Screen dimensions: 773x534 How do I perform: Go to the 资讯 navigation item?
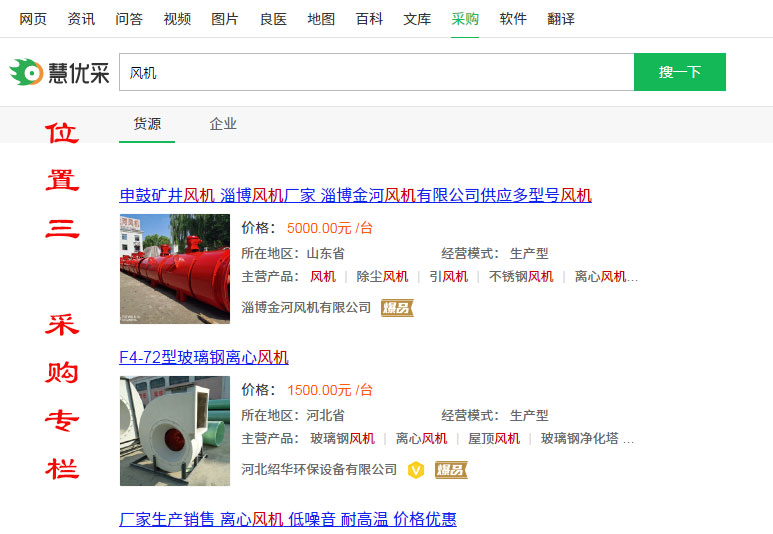(x=81, y=19)
